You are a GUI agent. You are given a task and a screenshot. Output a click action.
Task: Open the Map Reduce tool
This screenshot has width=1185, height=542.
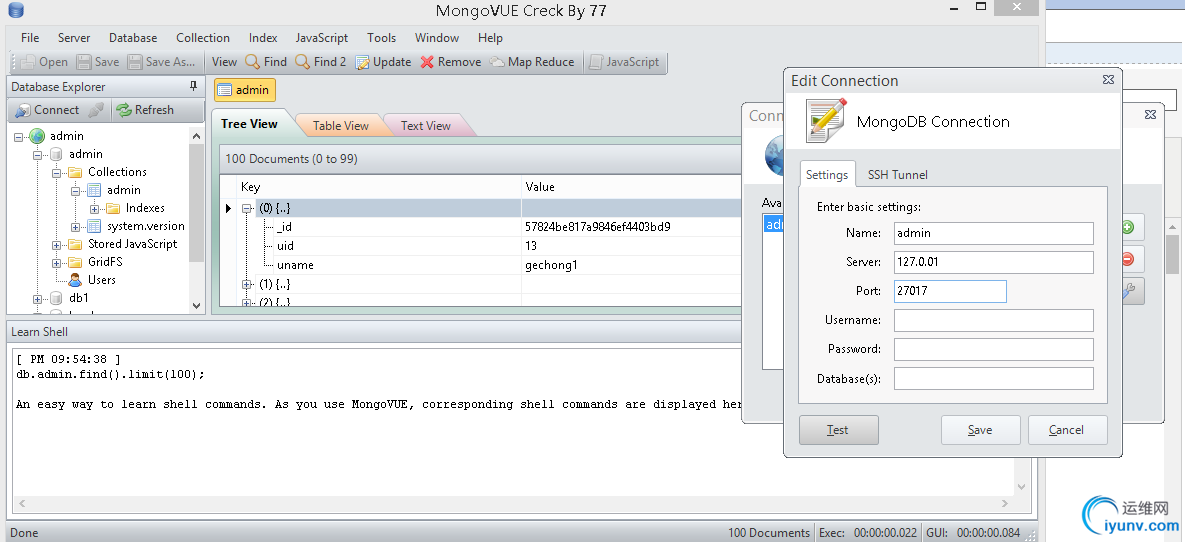tap(532, 62)
